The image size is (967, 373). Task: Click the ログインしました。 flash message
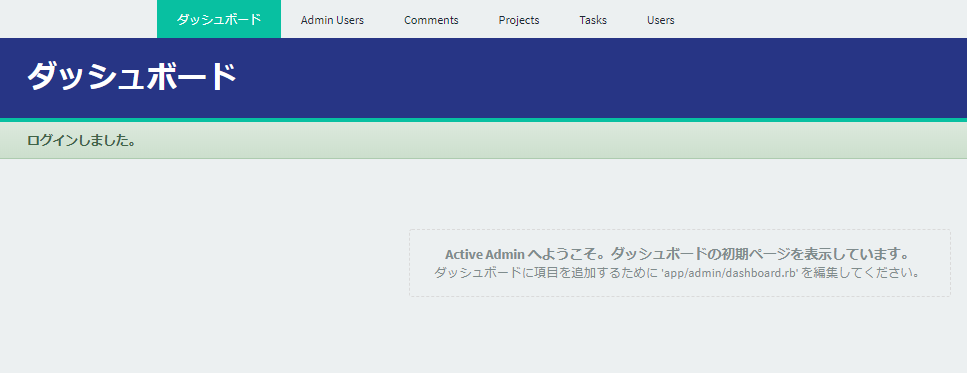(x=81, y=141)
